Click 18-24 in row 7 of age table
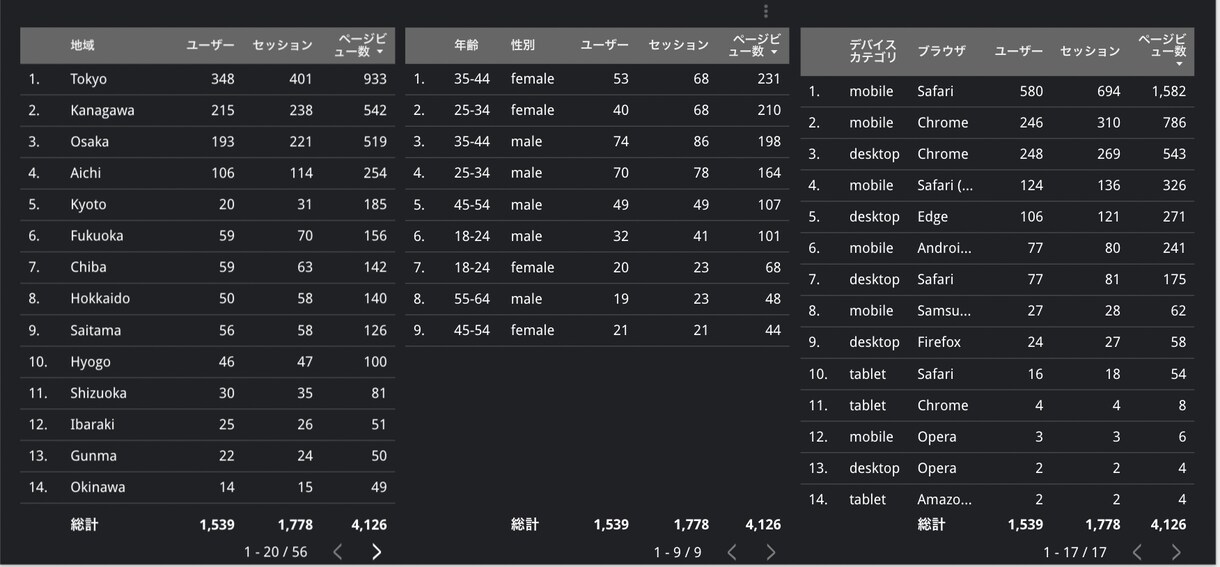Screen dimensions: 1220x567 point(472,267)
